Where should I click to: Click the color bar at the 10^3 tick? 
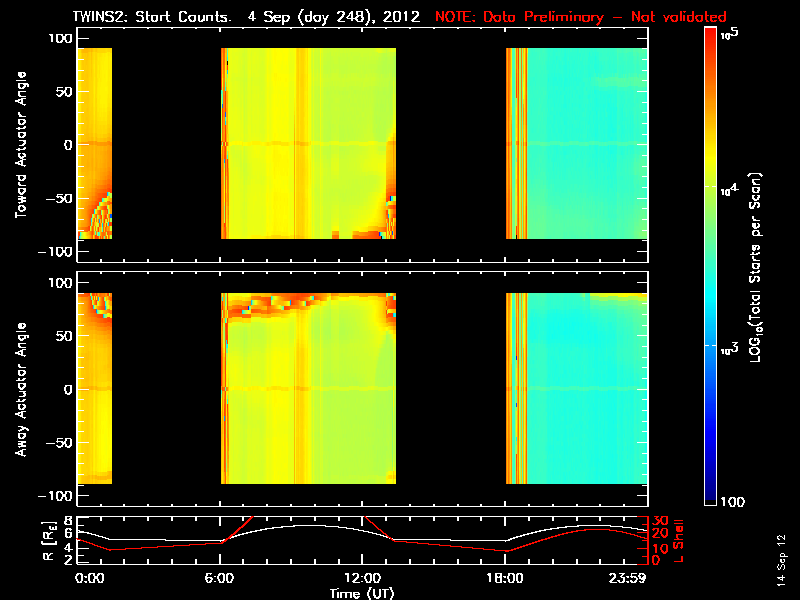coord(711,346)
